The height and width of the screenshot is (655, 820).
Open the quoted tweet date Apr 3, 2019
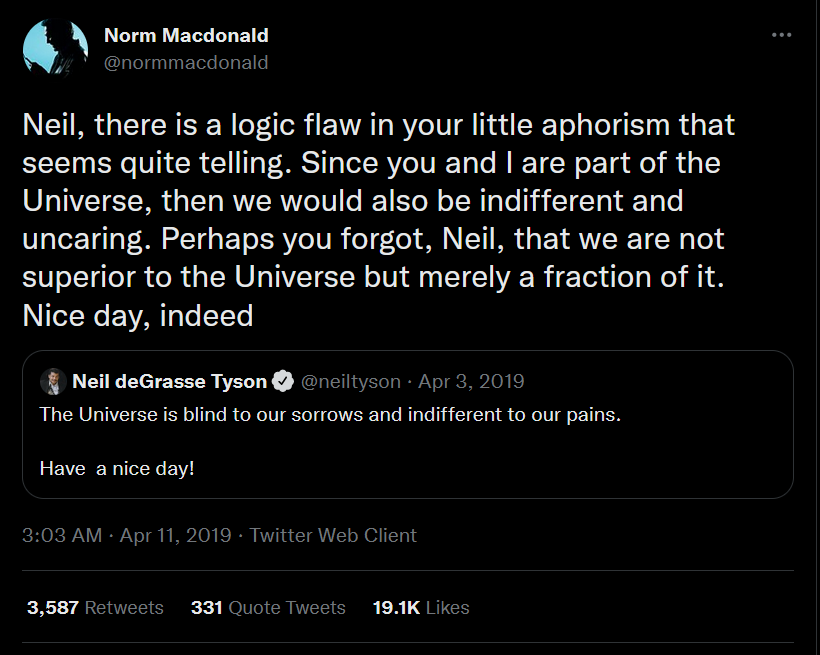(x=471, y=381)
